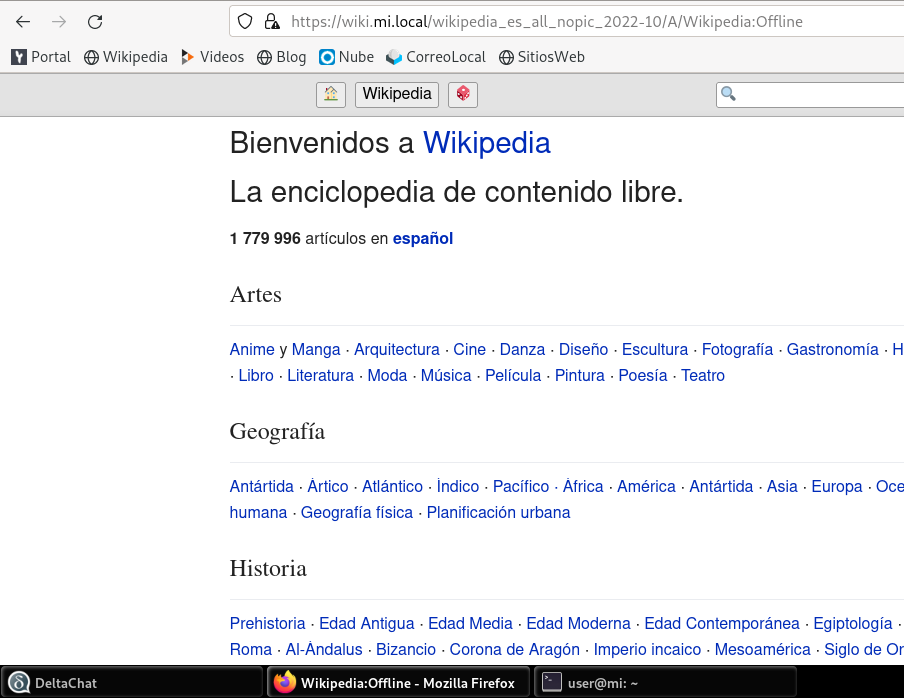Open the Anime link

pos(252,349)
